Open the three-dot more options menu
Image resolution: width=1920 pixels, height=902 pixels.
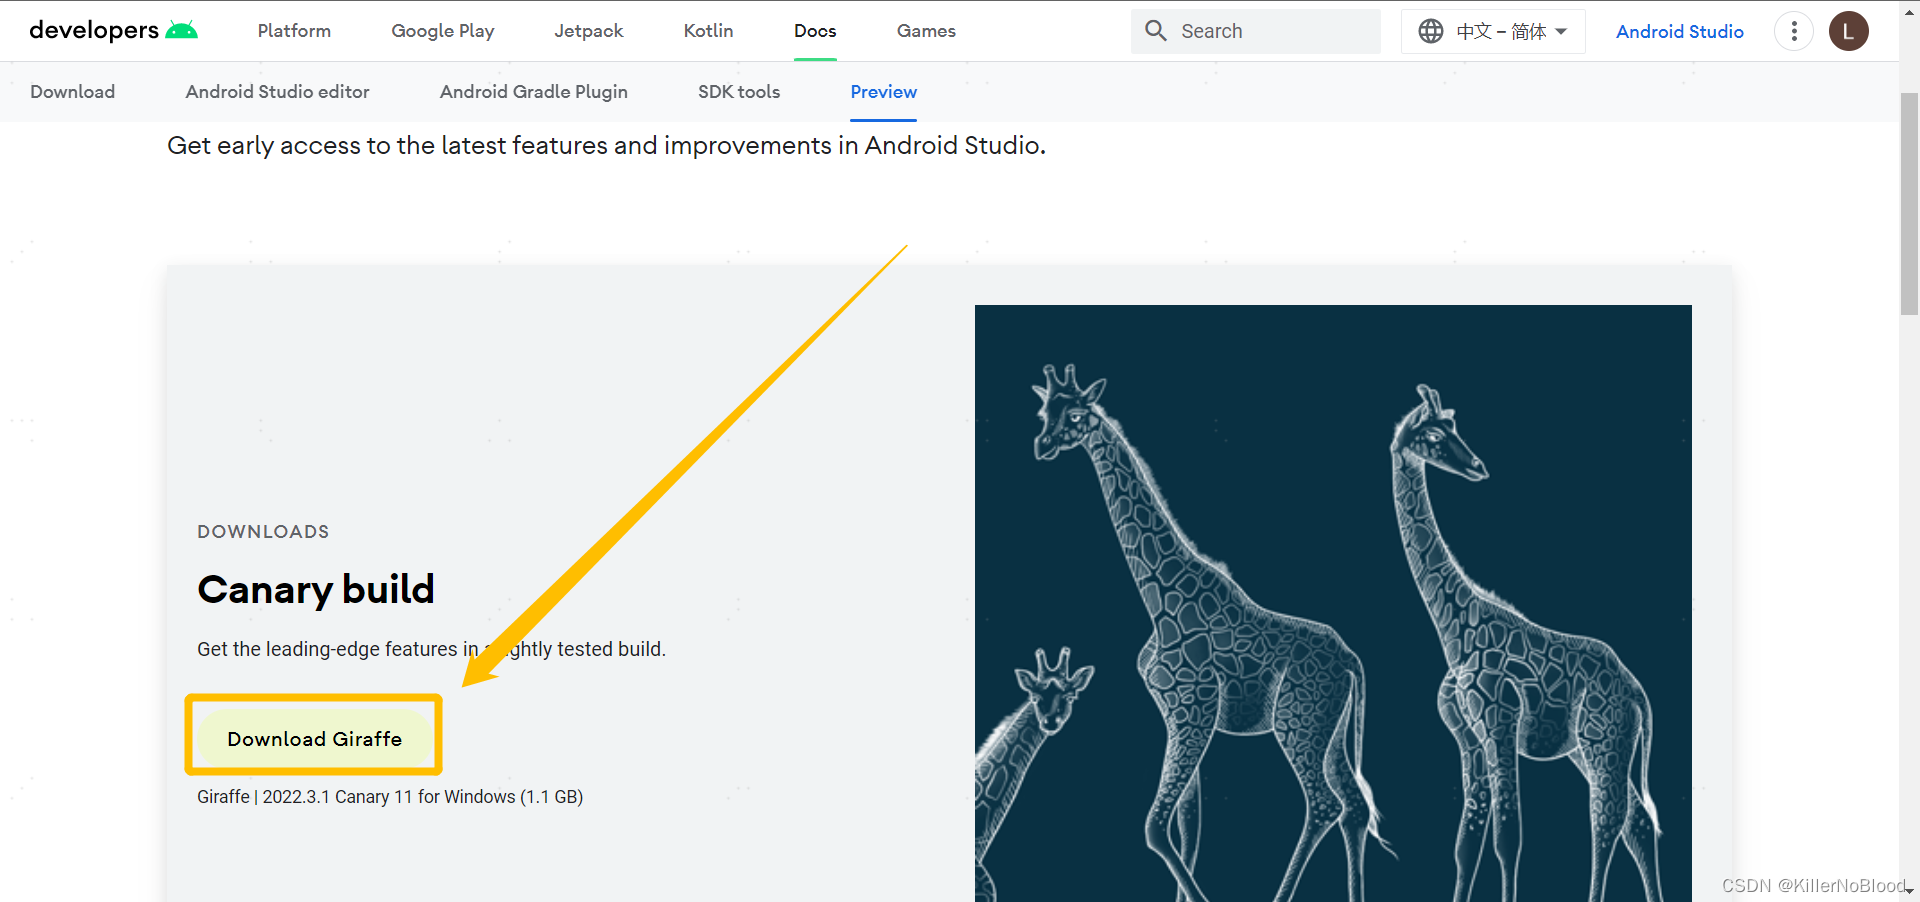tap(1794, 31)
